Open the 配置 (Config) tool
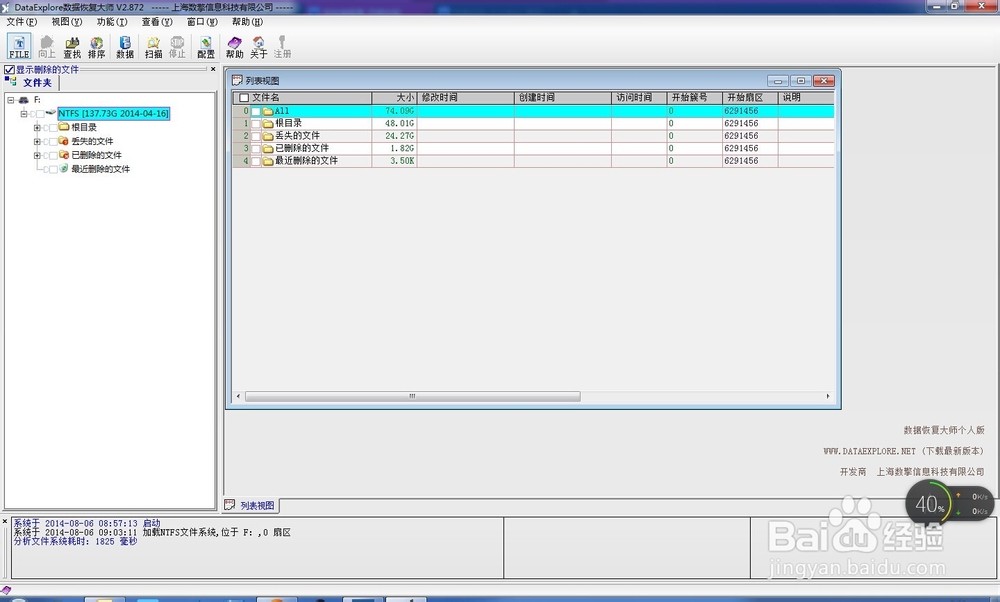The image size is (1000, 602). [x=206, y=47]
